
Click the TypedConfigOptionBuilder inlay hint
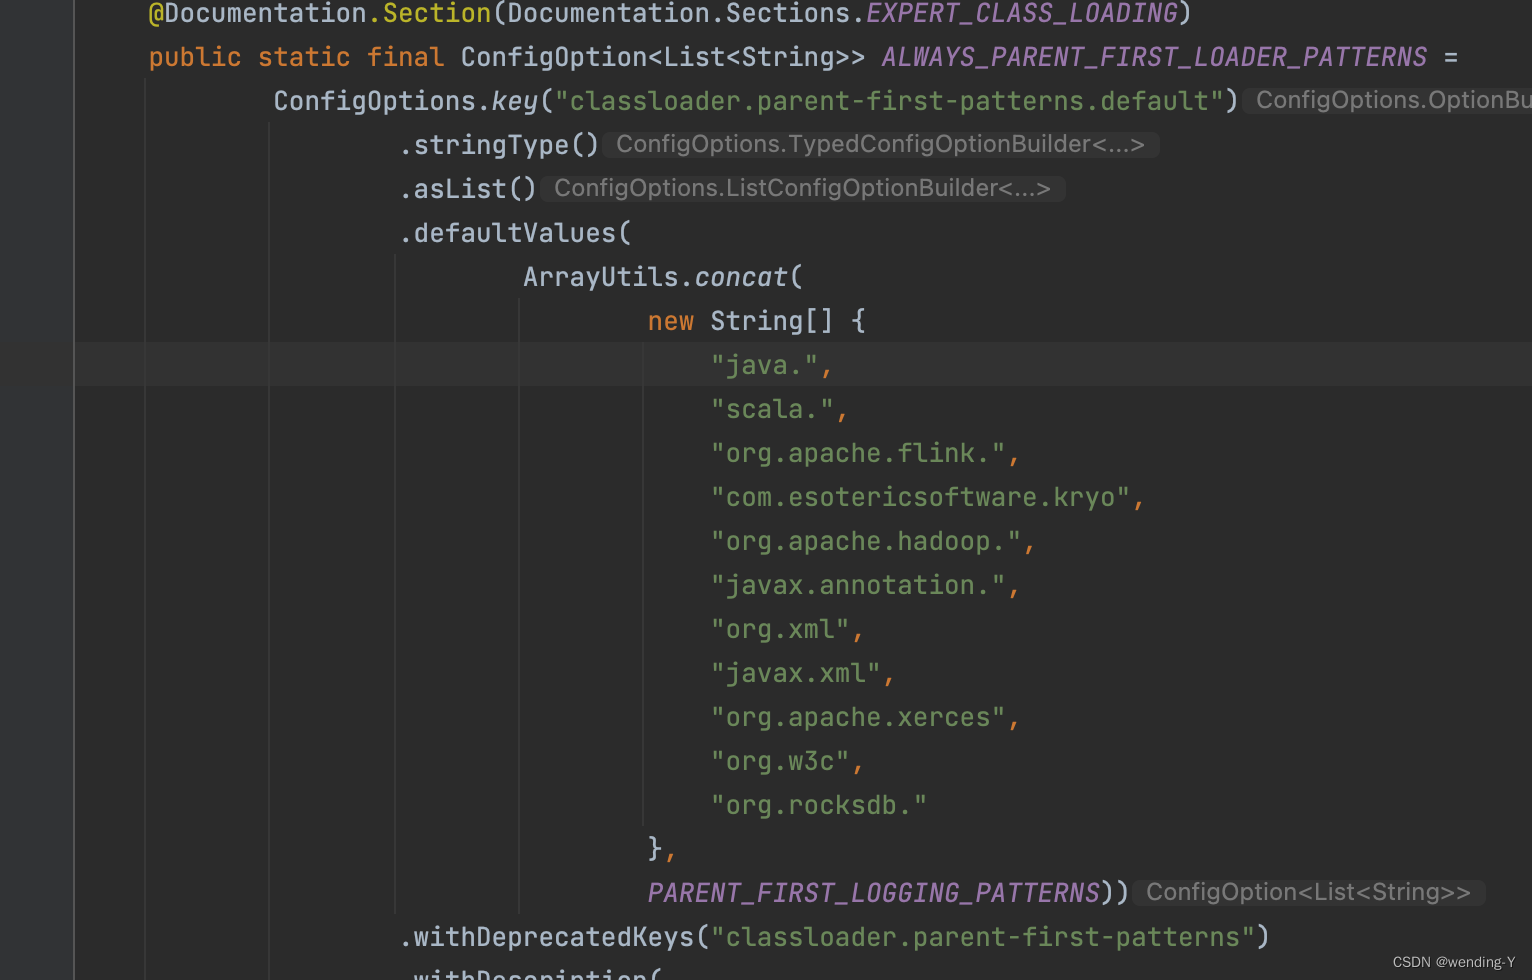[880, 145]
